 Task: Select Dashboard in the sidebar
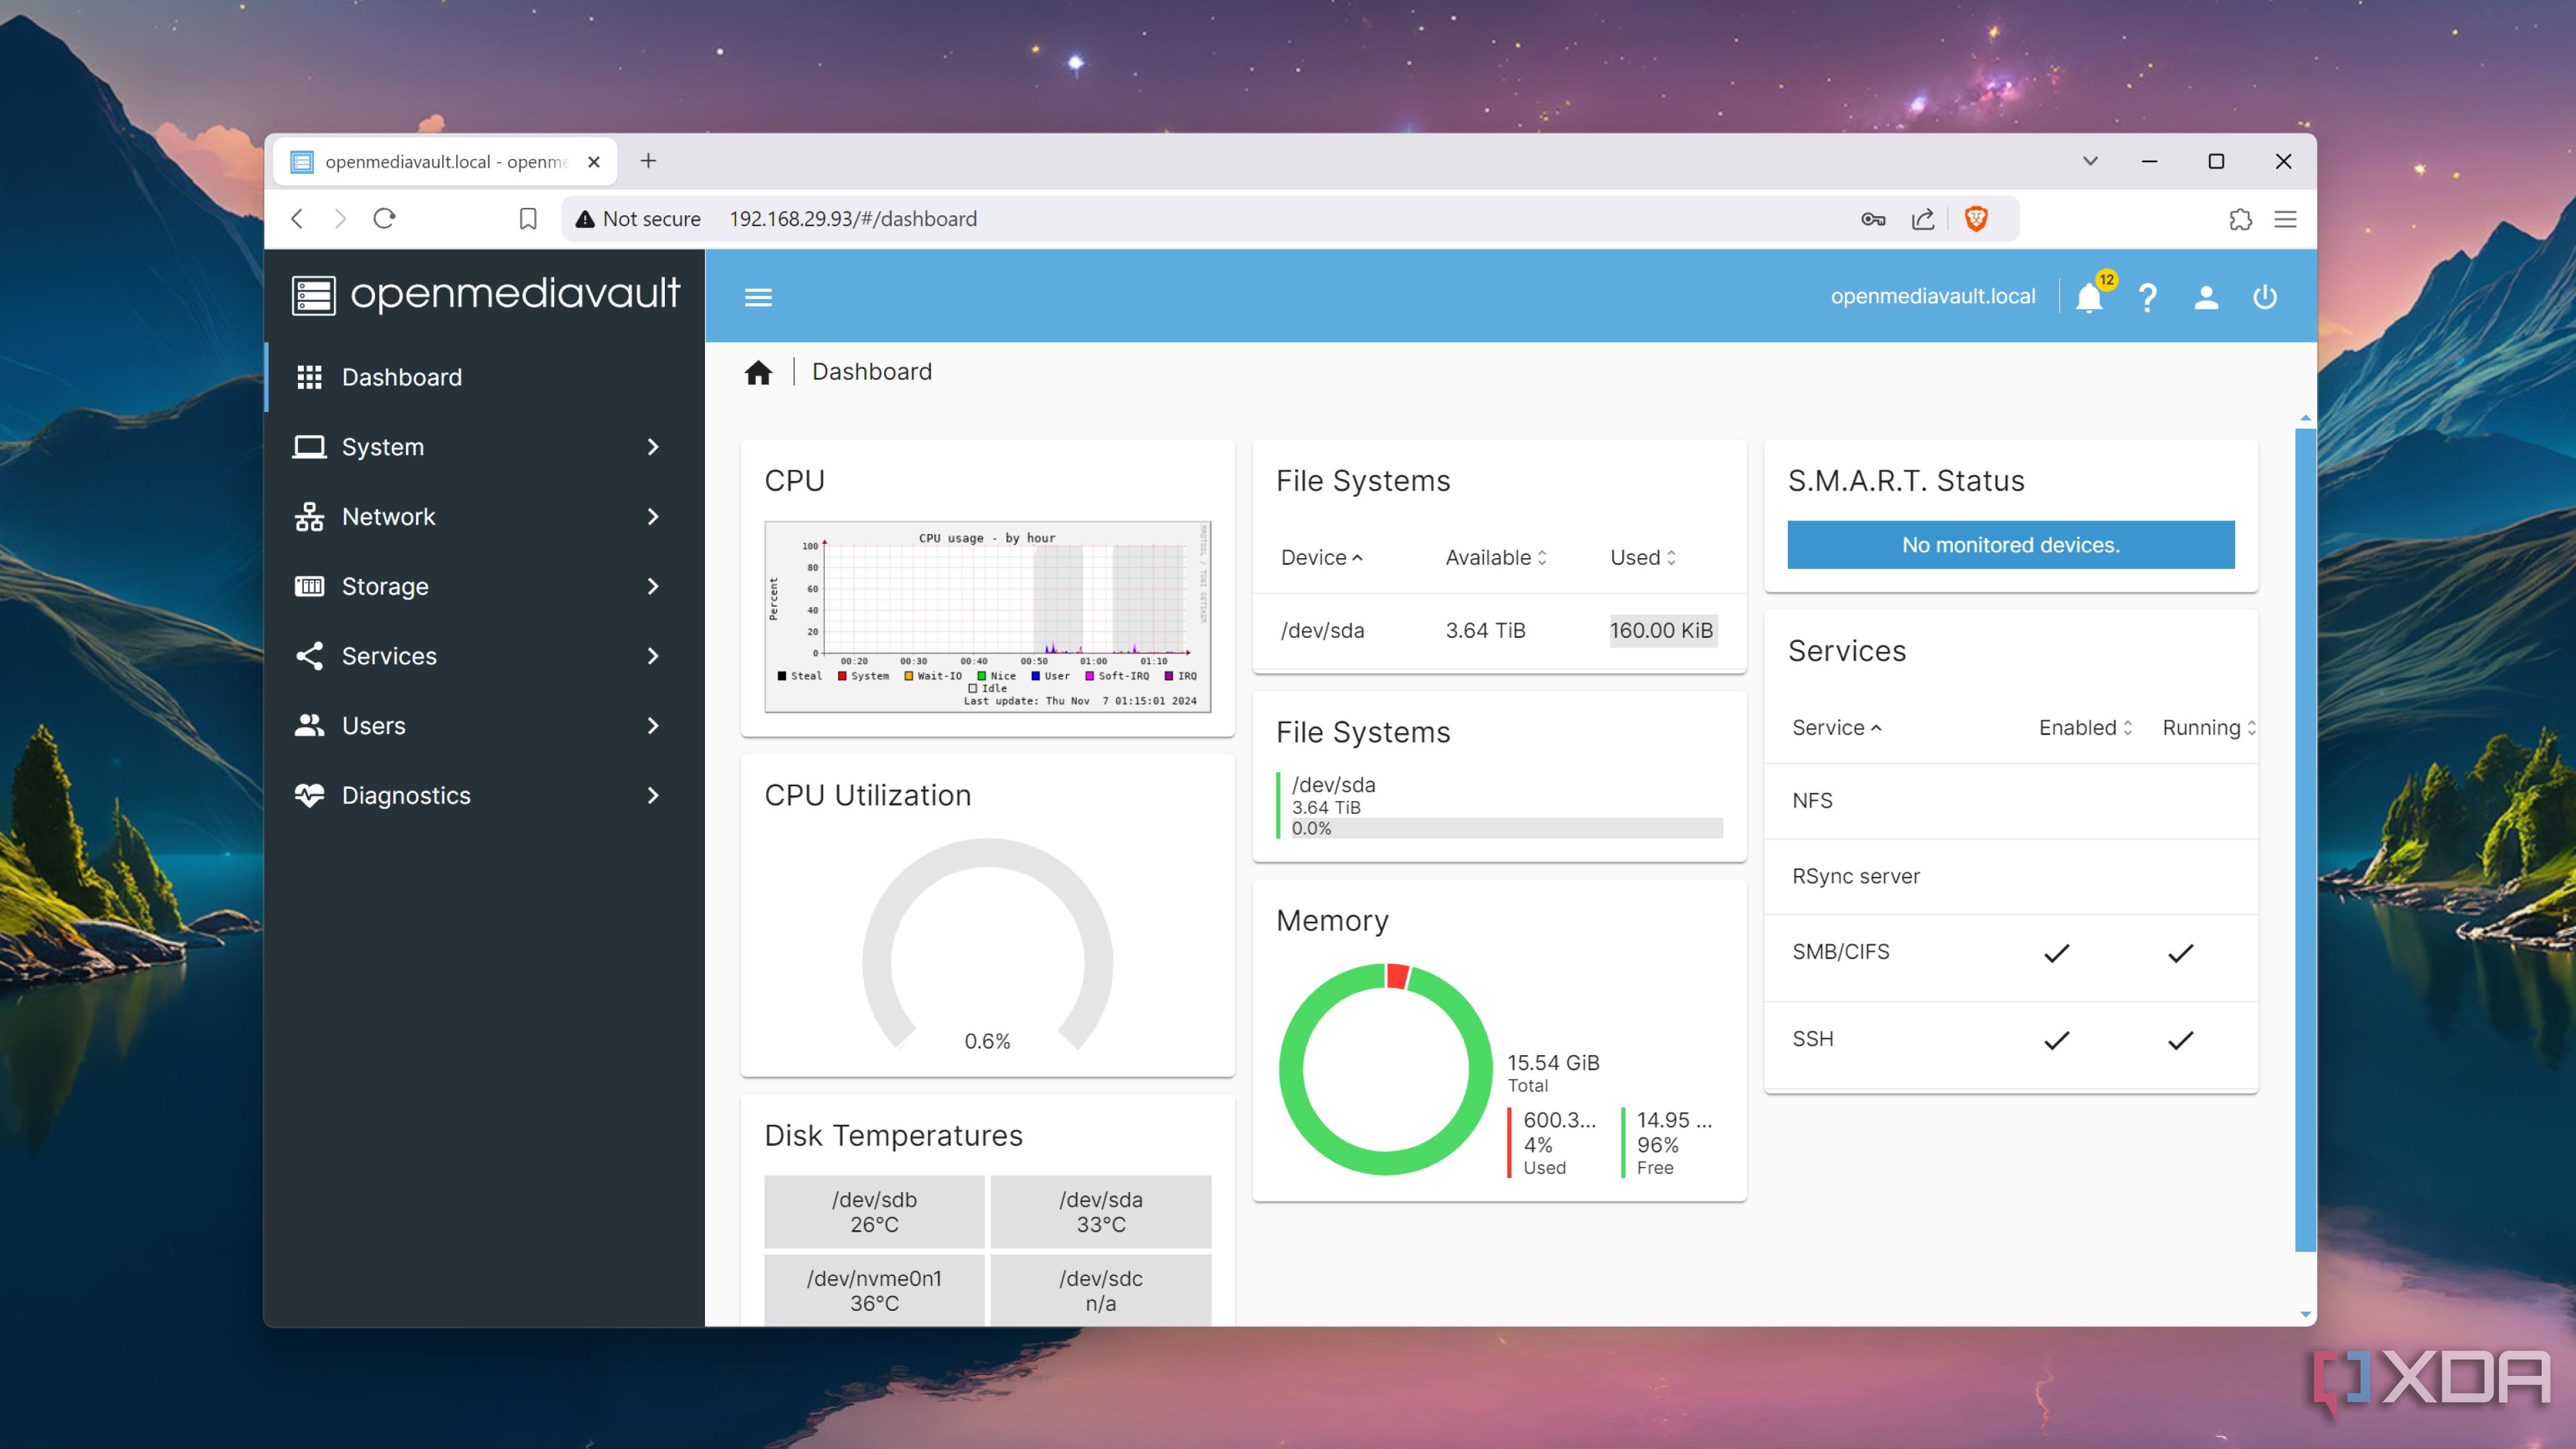[402, 377]
